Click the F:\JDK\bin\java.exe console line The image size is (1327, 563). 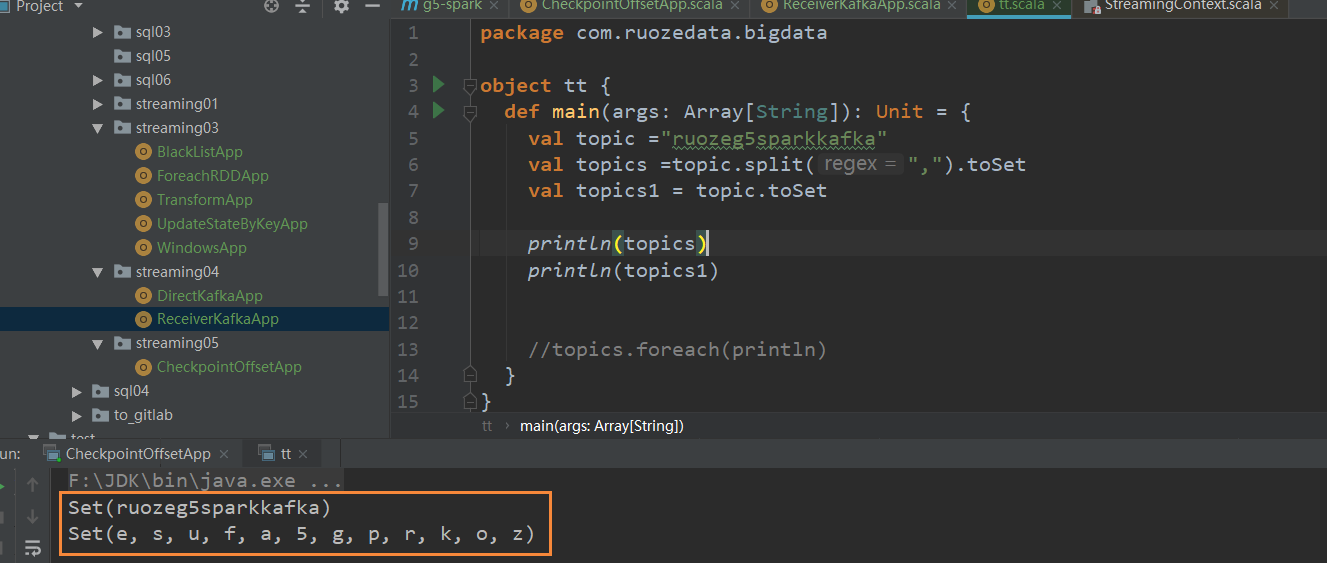tap(206, 479)
